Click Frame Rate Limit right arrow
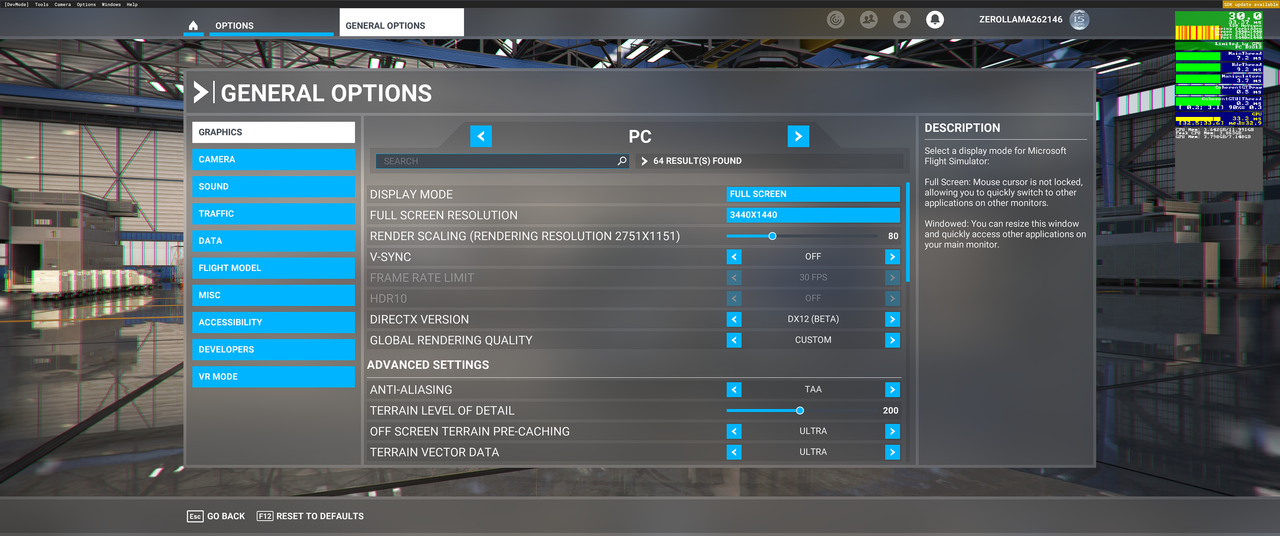Image resolution: width=1280 pixels, height=536 pixels. (x=892, y=278)
